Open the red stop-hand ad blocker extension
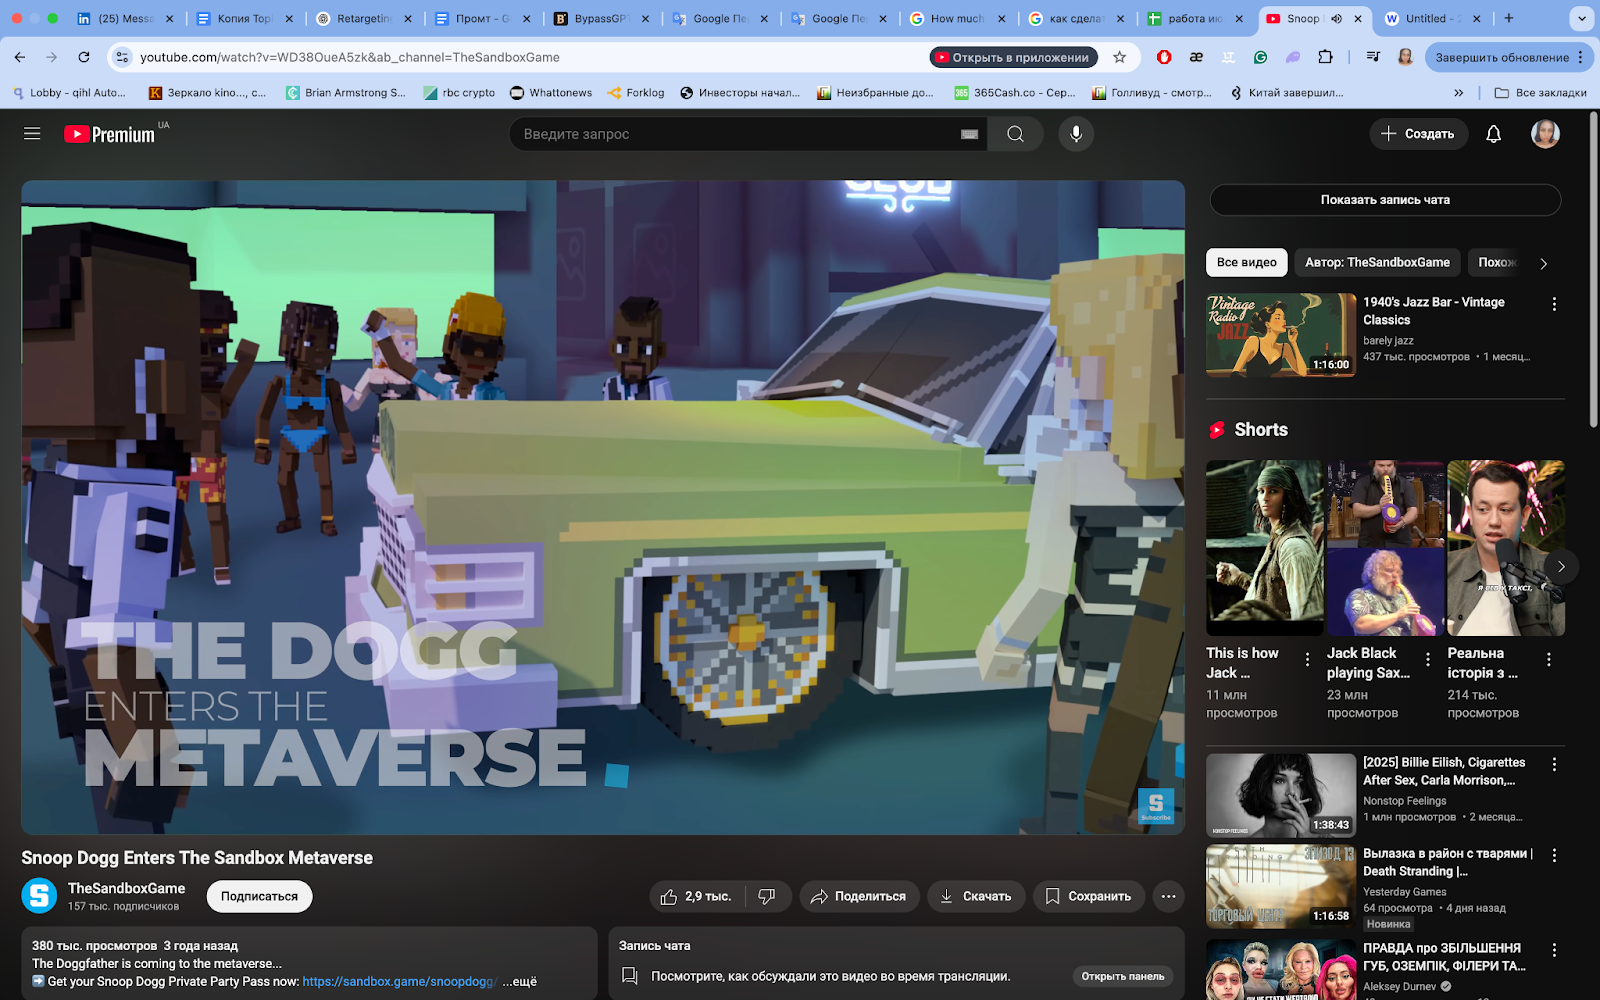 coord(1164,57)
